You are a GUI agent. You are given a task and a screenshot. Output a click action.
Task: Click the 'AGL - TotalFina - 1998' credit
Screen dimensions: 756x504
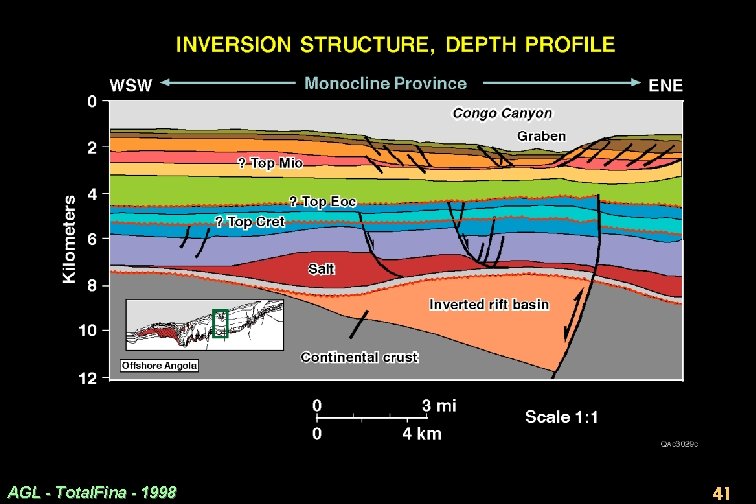[92, 492]
